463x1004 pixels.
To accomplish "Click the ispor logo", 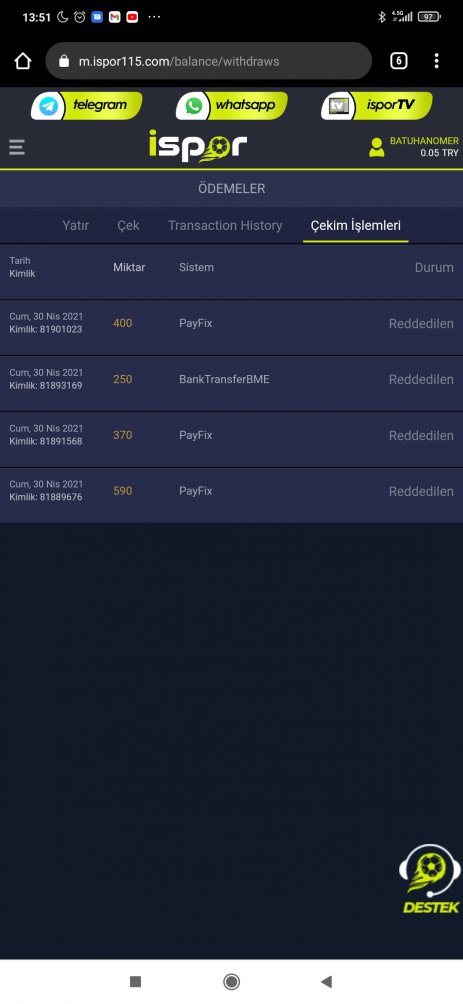I will tap(197, 146).
